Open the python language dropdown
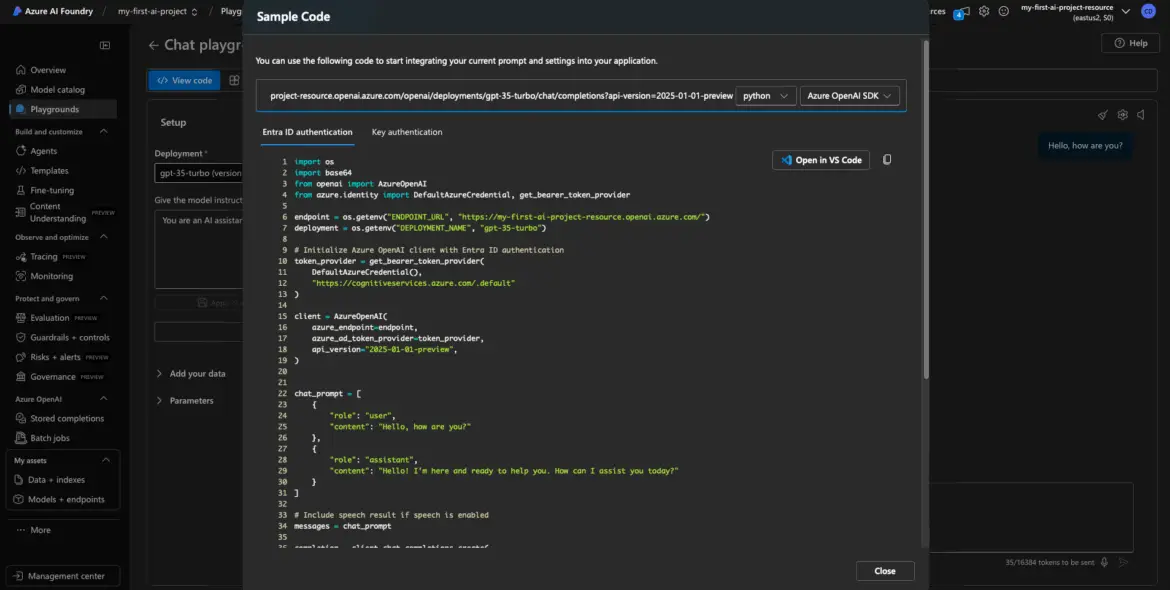 (x=766, y=96)
